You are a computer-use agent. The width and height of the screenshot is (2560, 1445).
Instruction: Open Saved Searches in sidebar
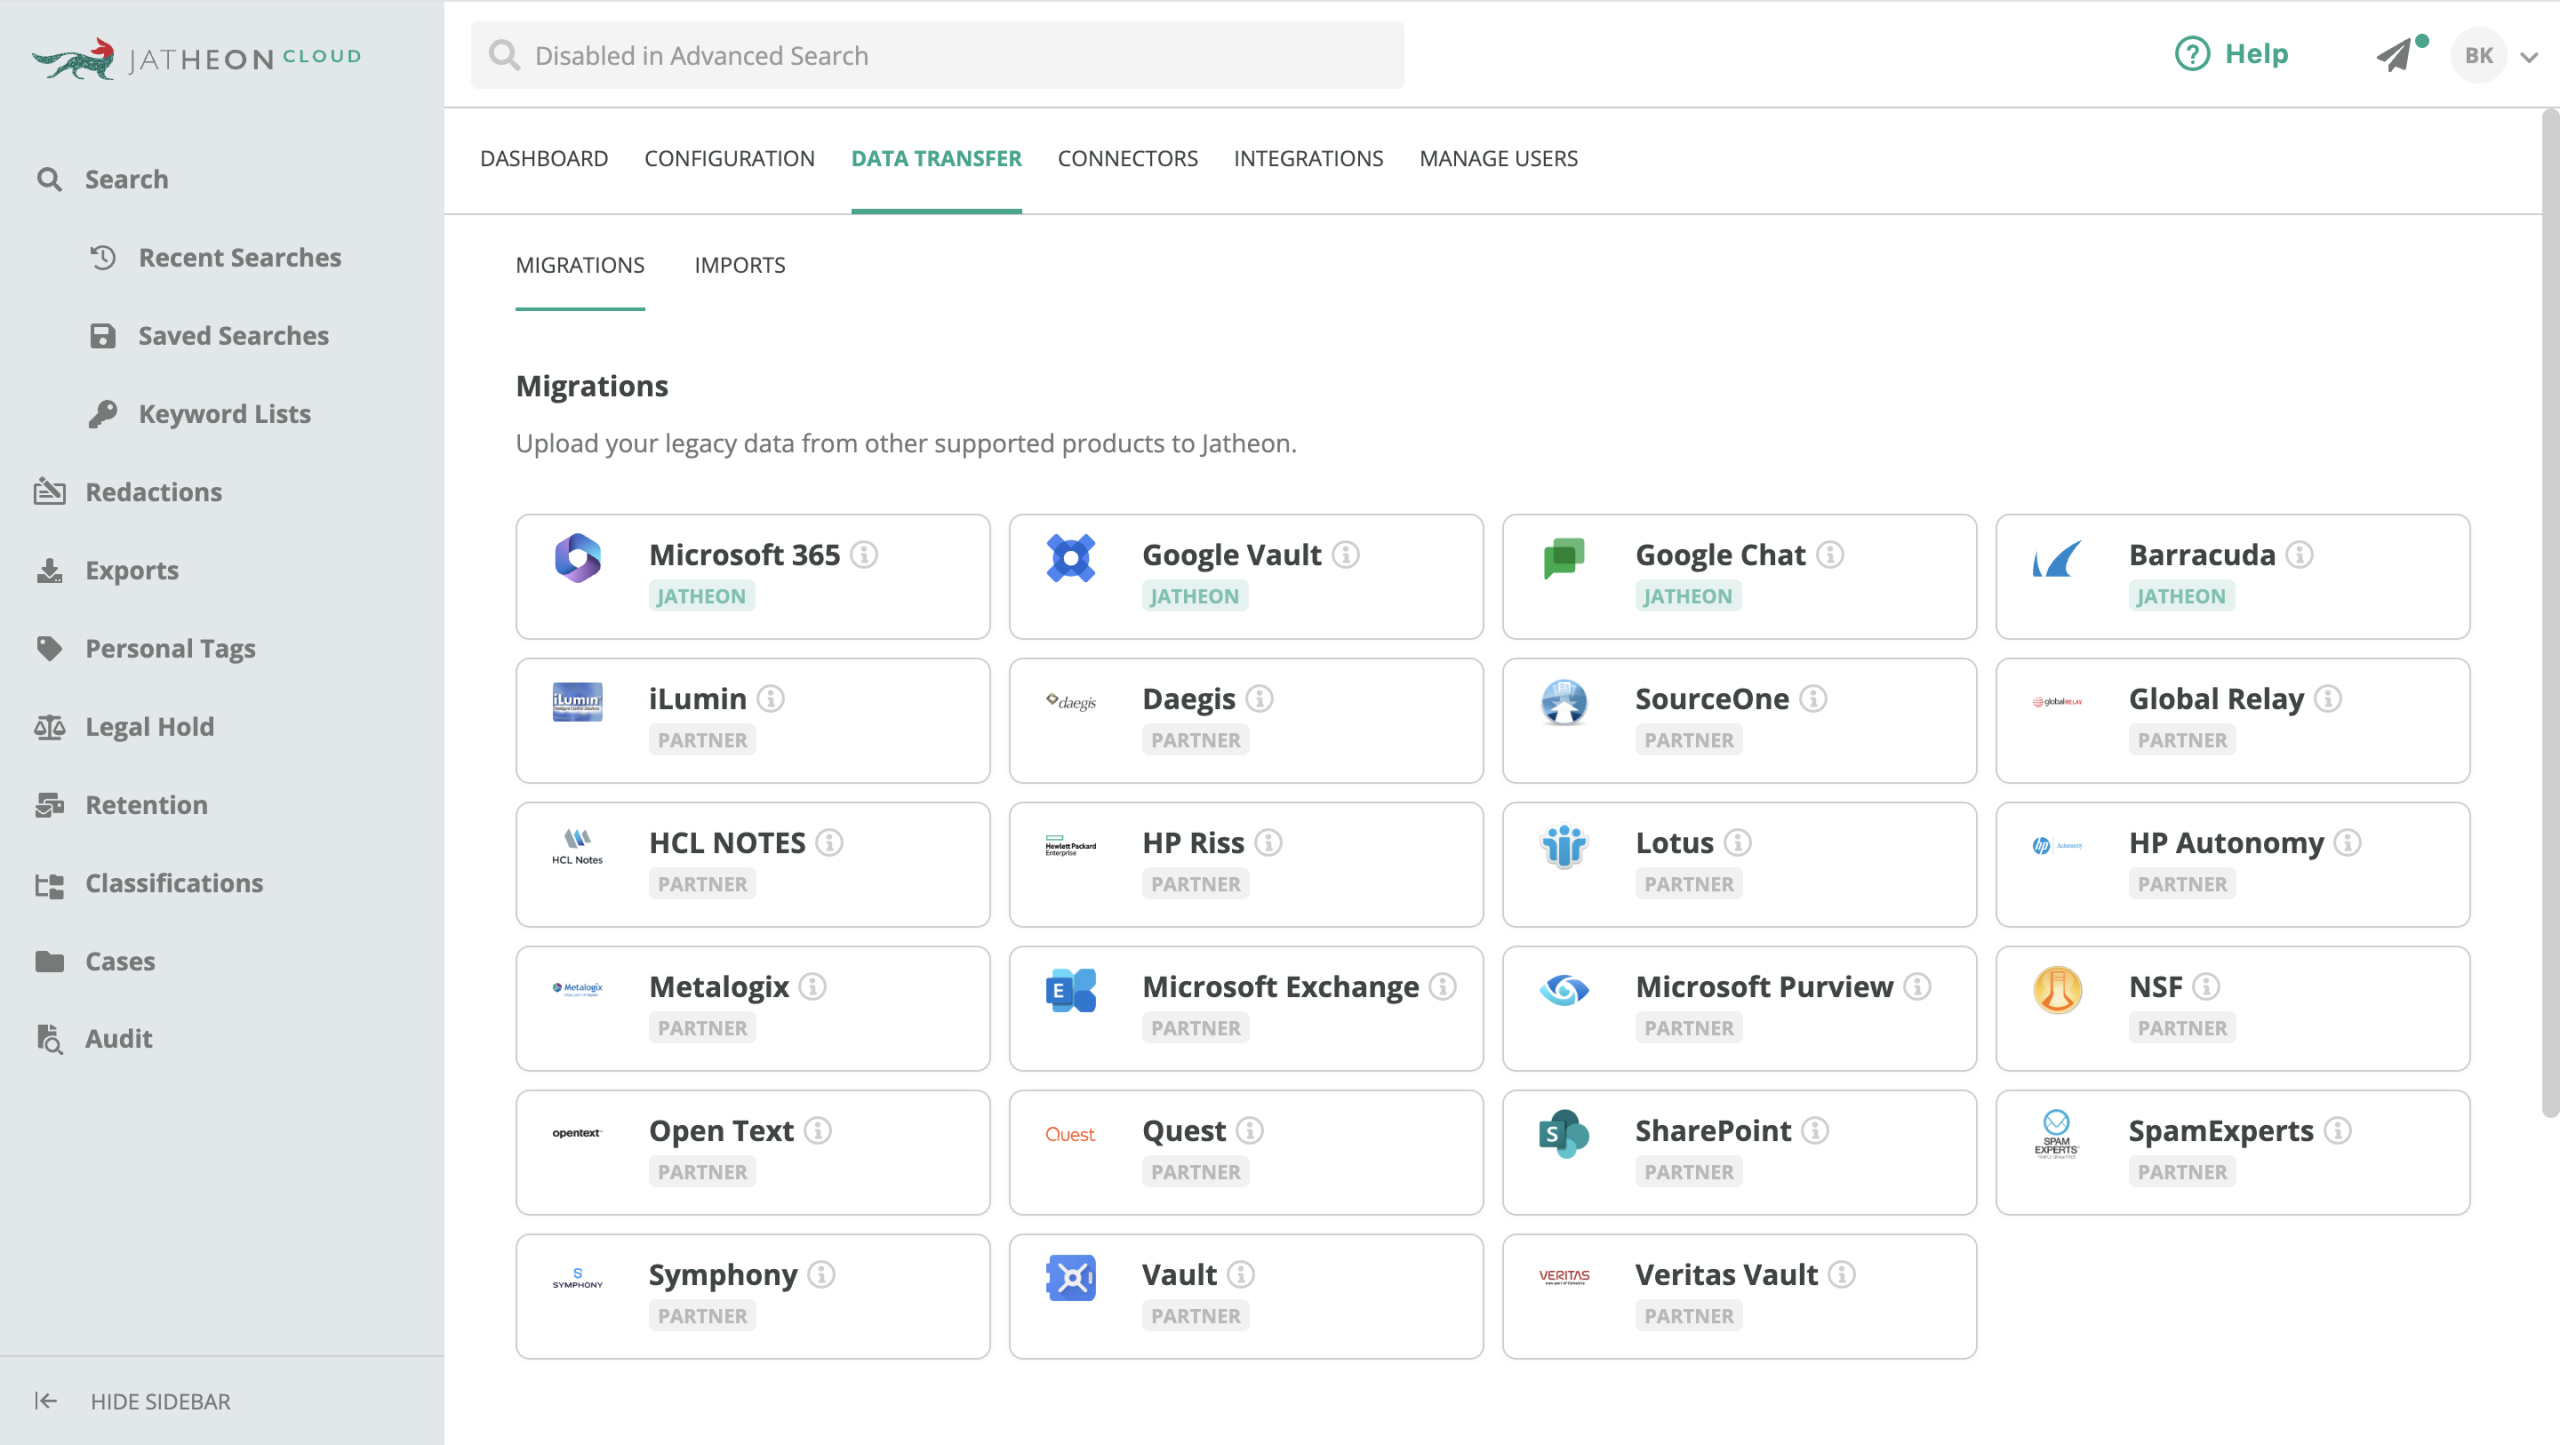point(233,335)
